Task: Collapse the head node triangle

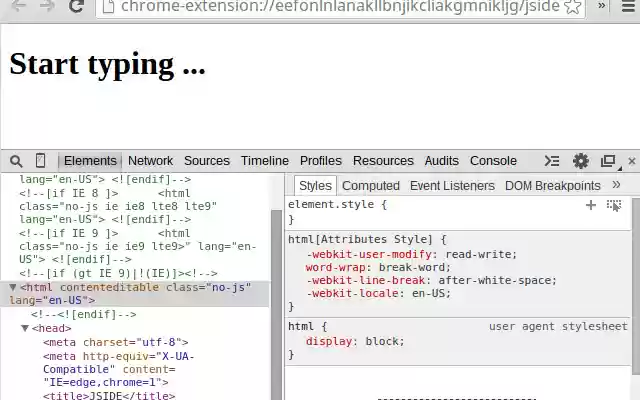Action: click(x=25, y=329)
